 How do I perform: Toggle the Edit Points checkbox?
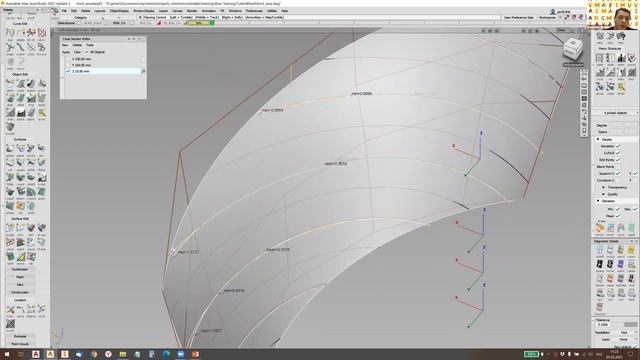[618, 160]
